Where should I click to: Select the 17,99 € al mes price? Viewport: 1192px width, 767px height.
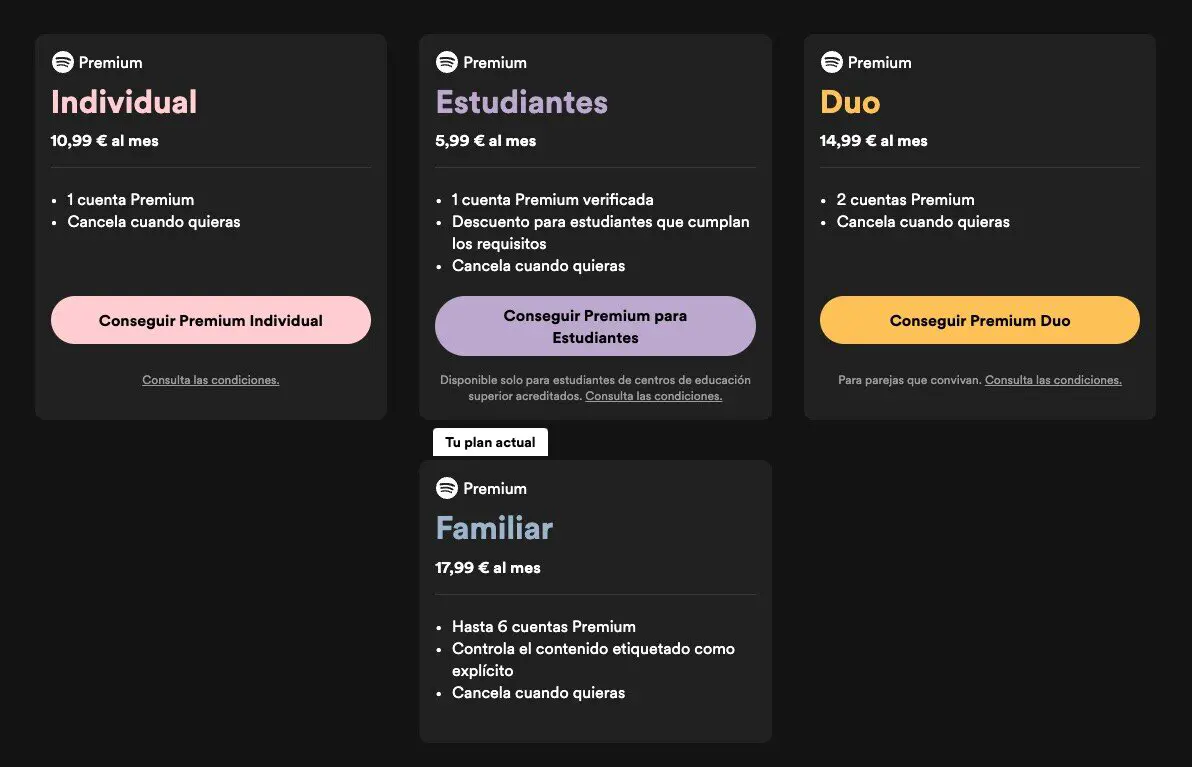click(x=488, y=568)
